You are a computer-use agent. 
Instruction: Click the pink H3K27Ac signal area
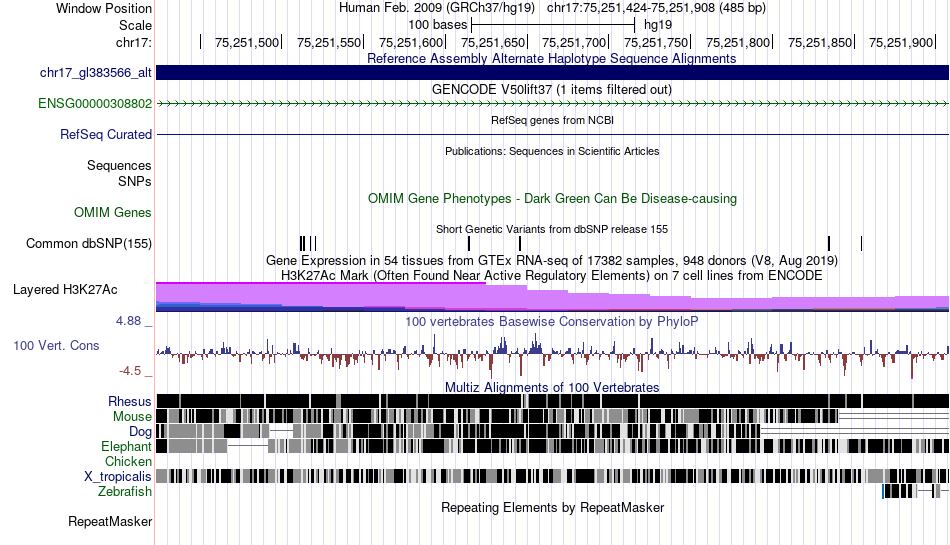(x=553, y=296)
